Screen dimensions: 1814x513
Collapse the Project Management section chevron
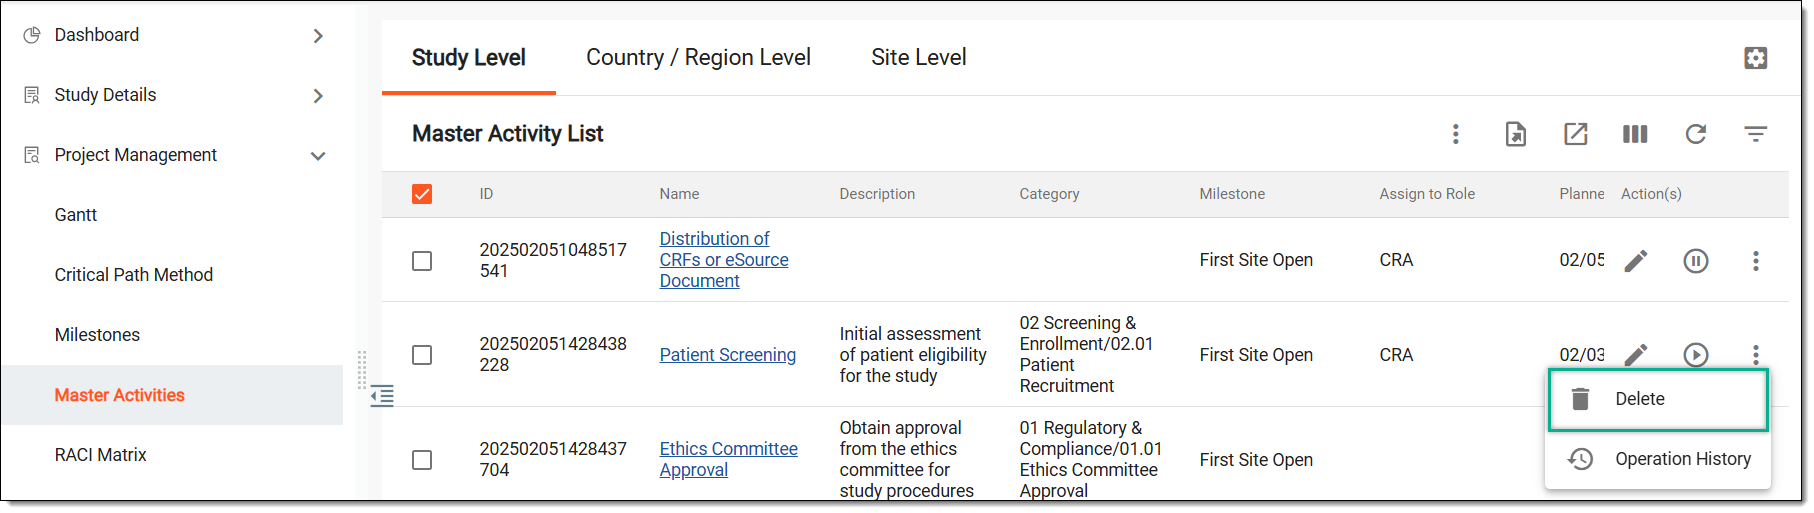318,156
